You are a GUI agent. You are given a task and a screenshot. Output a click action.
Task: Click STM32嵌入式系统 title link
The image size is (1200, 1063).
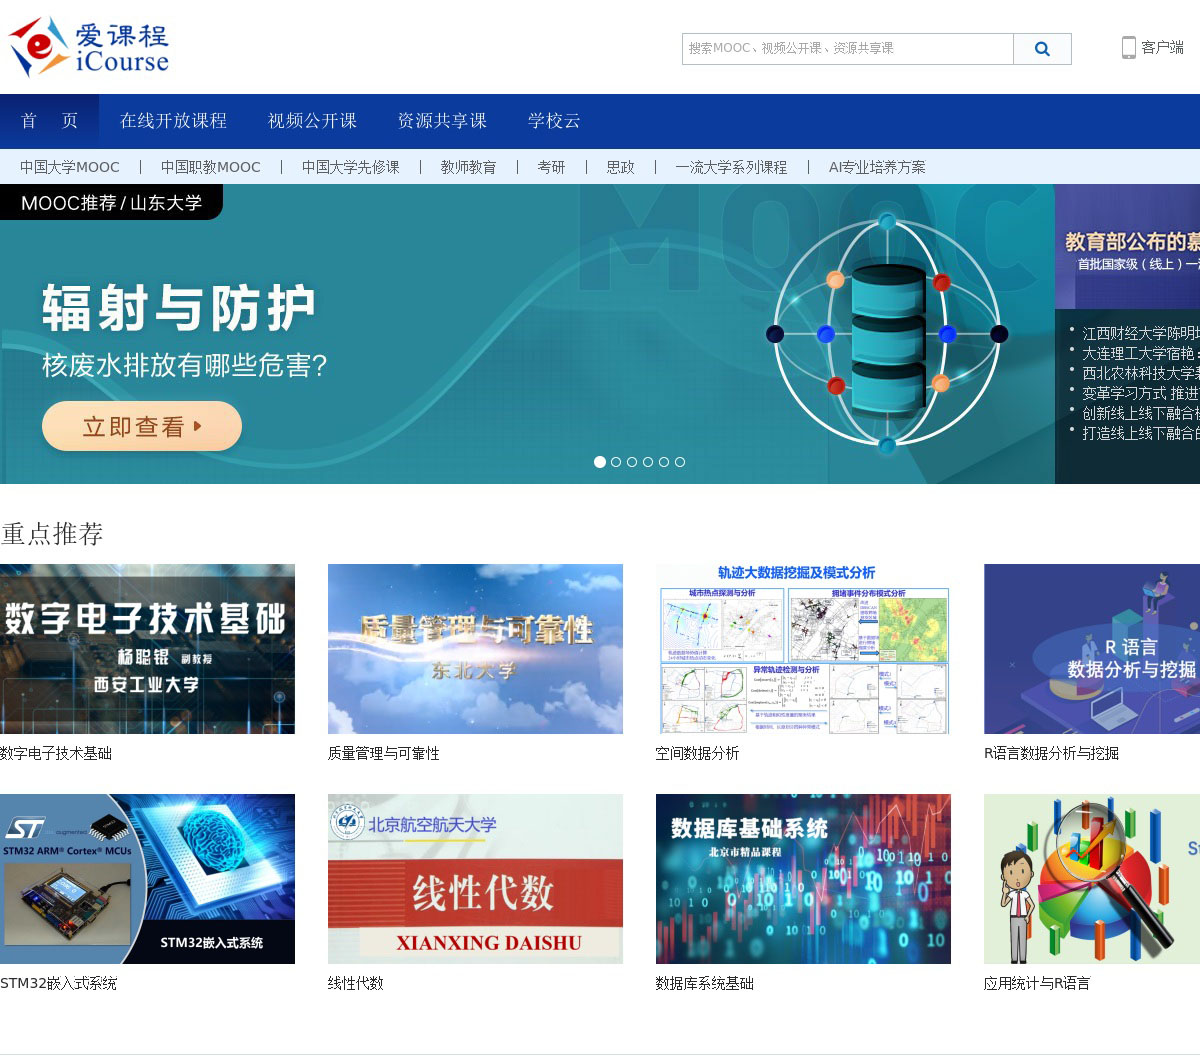[58, 983]
